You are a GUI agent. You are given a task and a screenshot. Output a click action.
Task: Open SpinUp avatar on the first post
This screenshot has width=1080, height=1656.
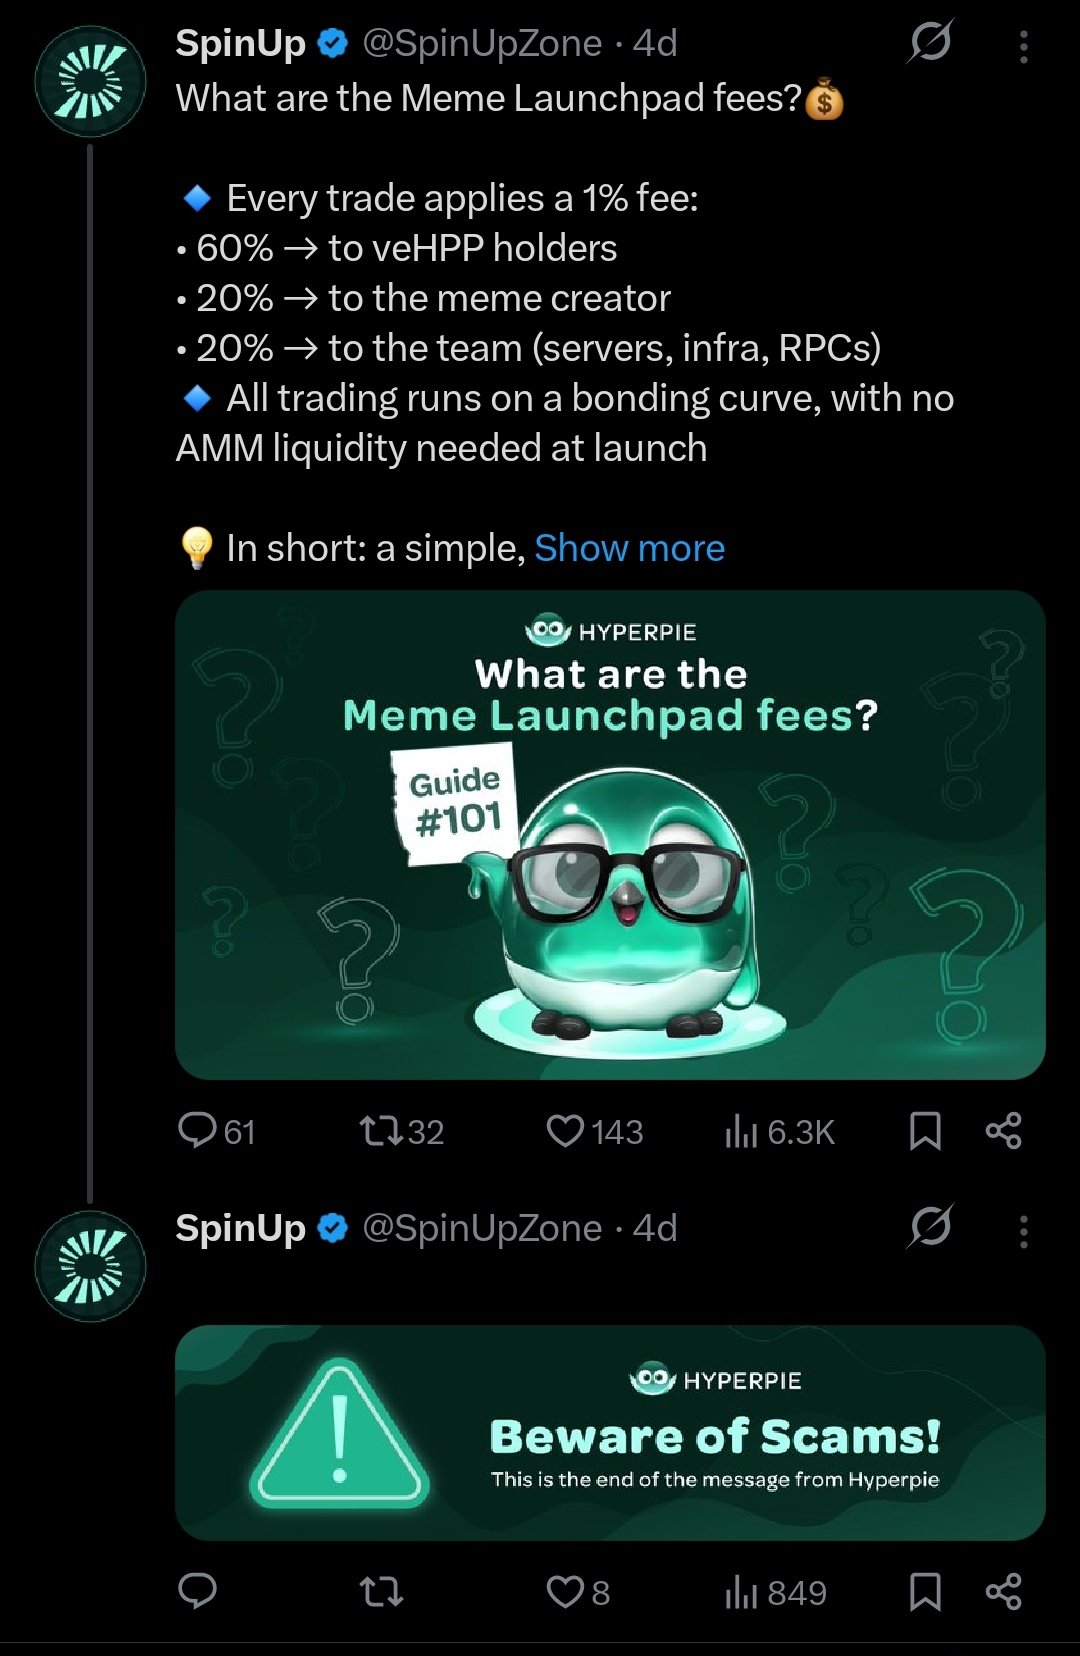coord(90,81)
